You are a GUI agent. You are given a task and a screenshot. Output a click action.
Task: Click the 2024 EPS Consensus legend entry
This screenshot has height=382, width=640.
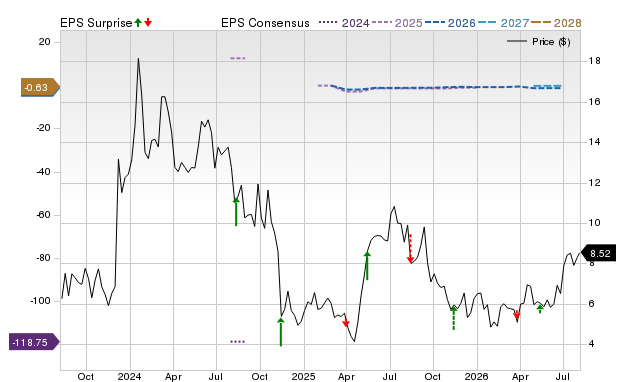344,23
